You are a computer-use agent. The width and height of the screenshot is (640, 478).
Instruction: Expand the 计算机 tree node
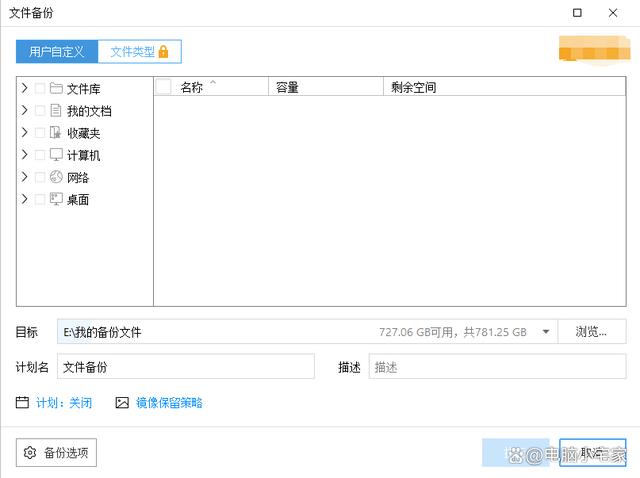[x=24, y=155]
